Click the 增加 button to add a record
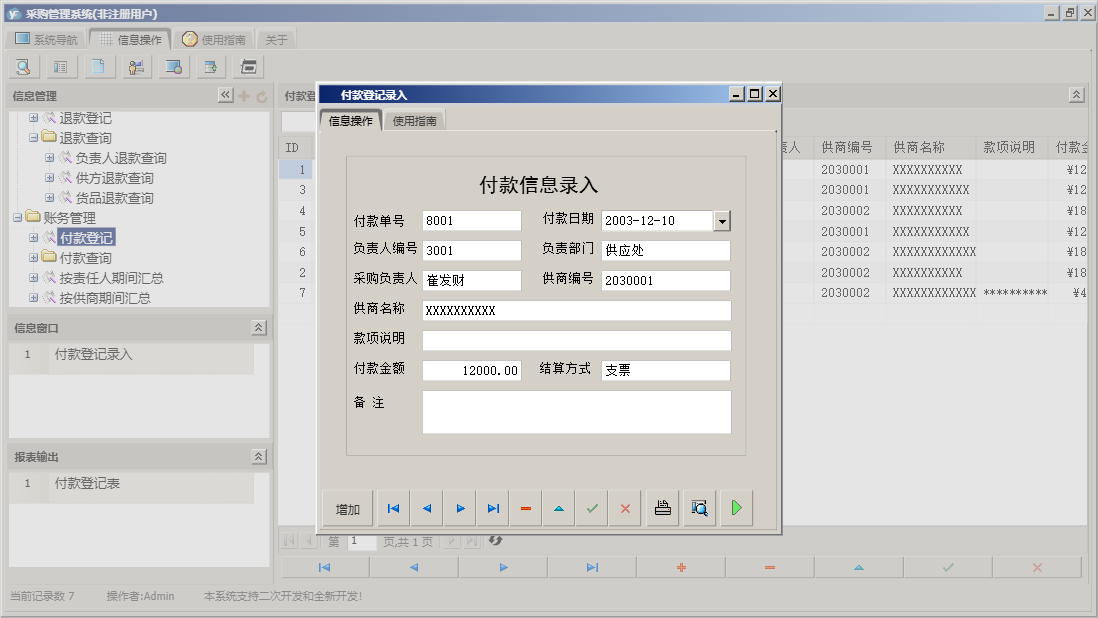1098x618 pixels. point(346,507)
